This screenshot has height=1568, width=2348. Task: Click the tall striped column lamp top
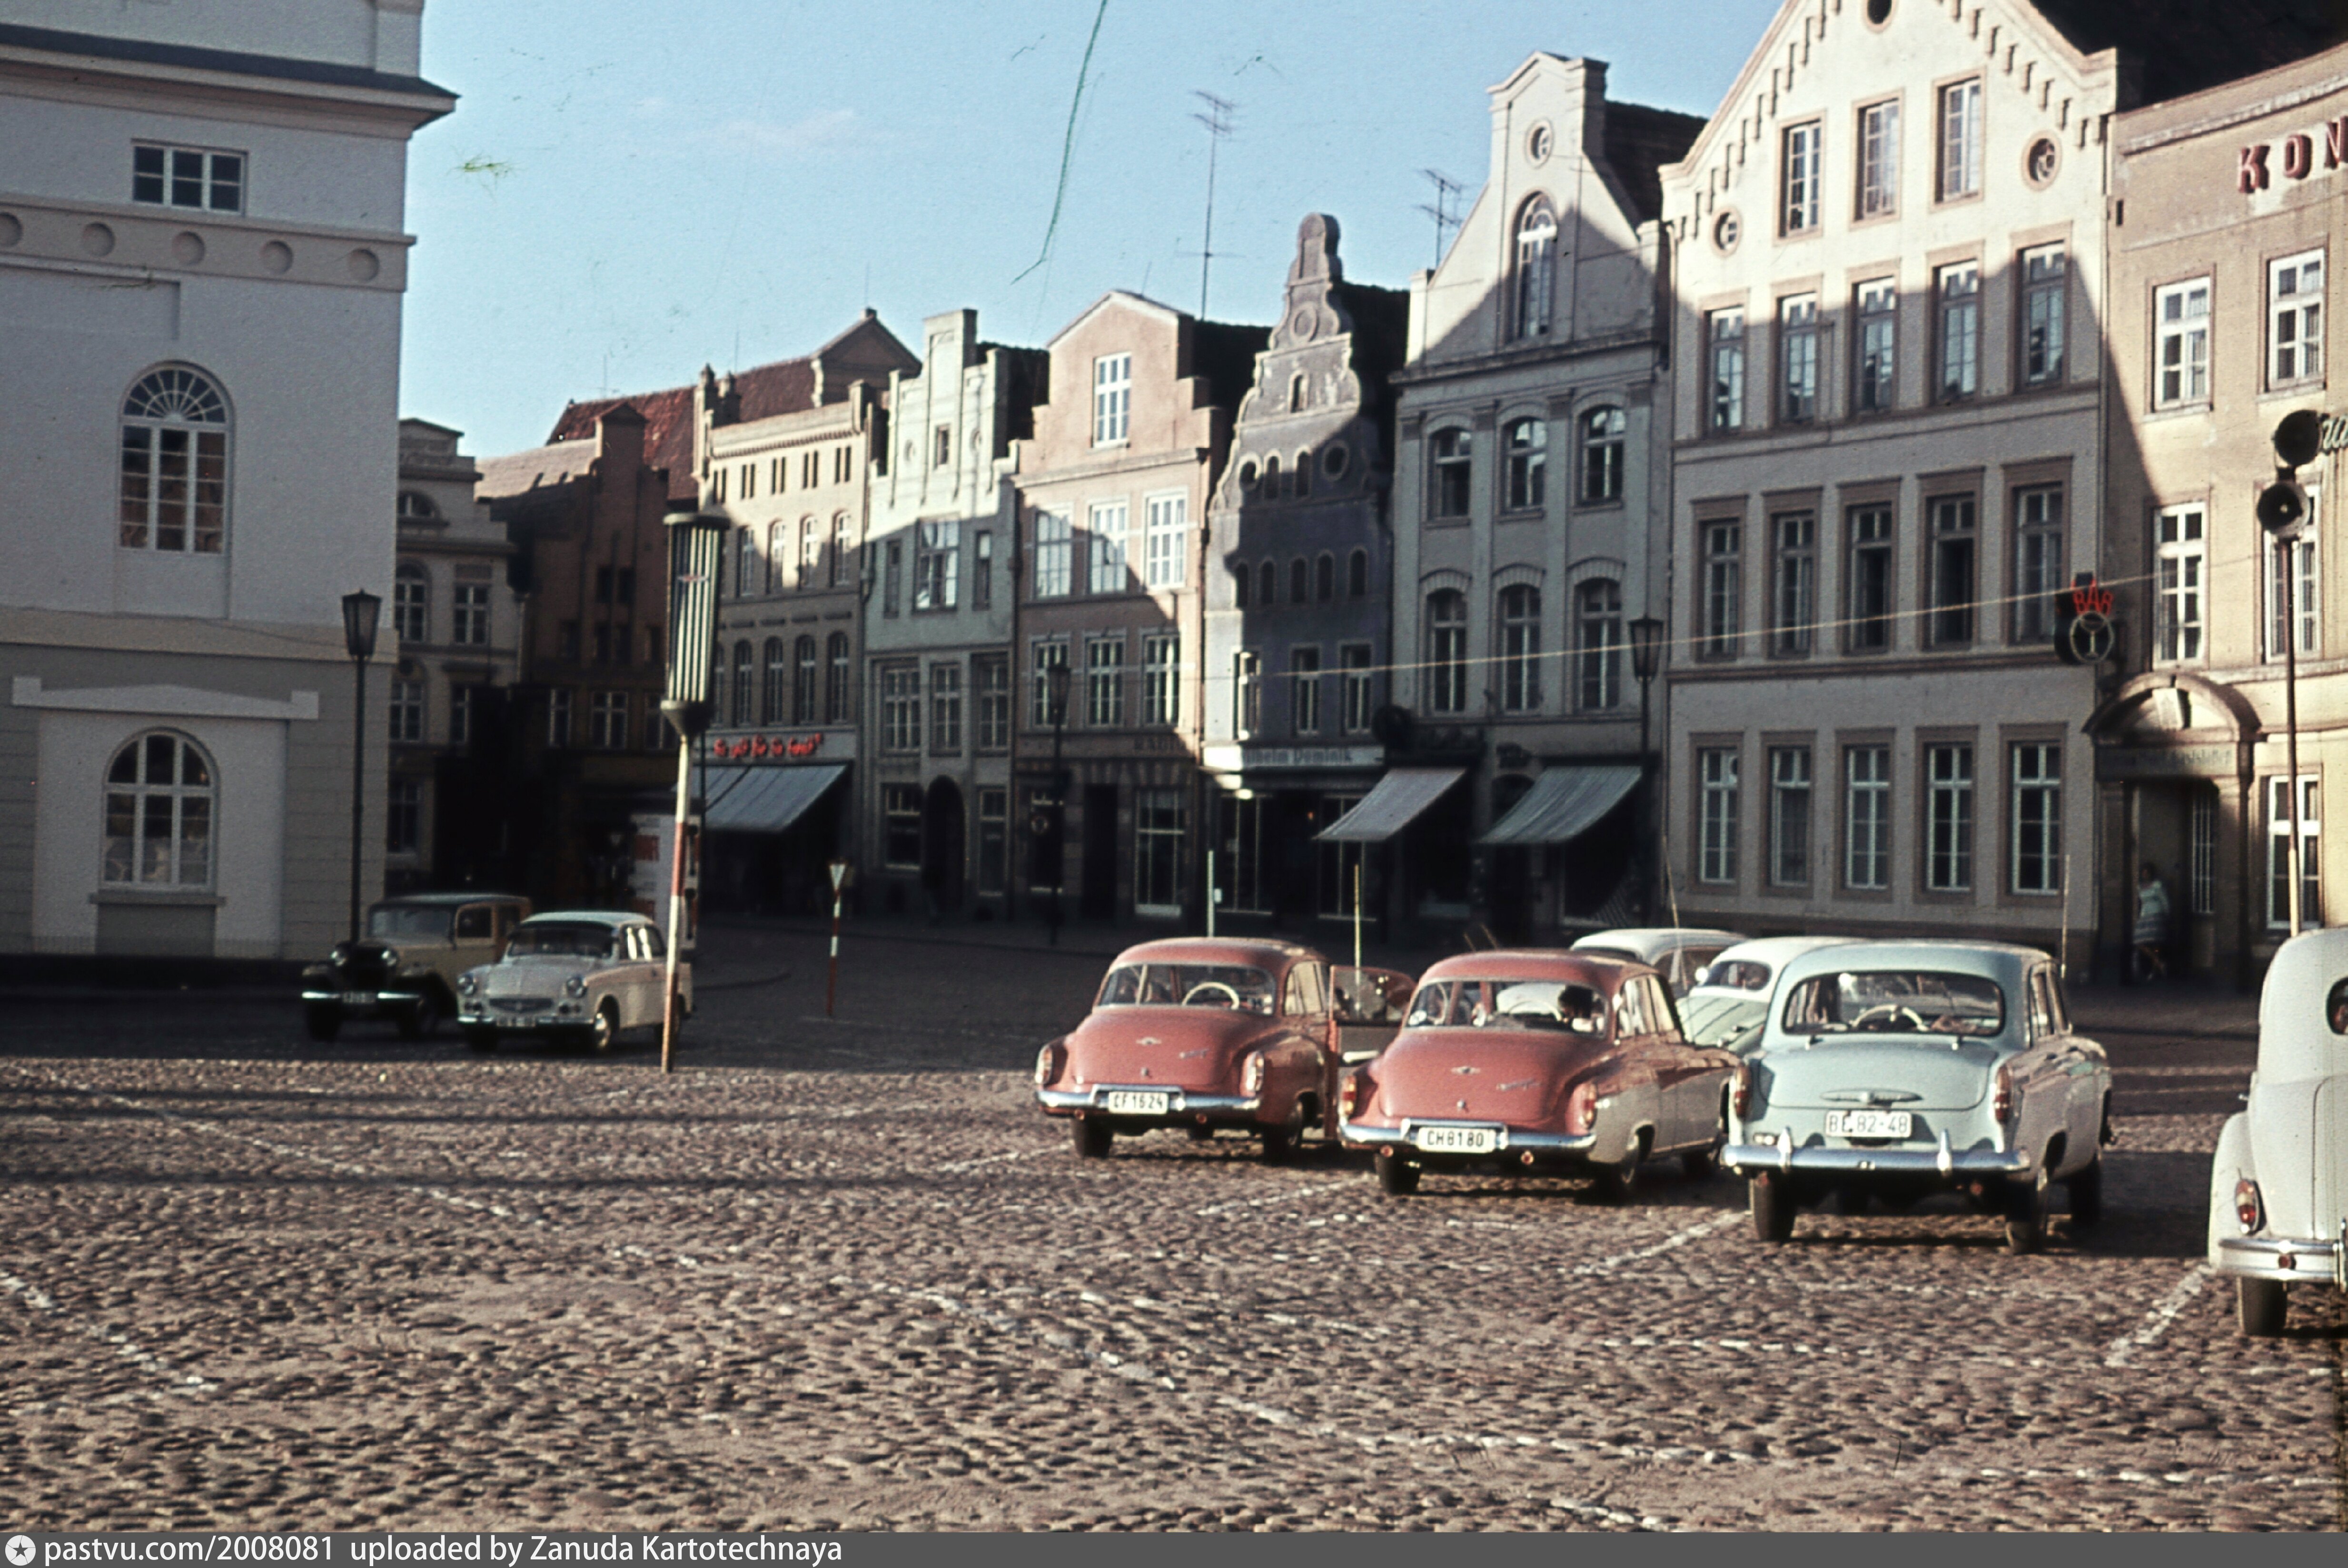[693, 612]
